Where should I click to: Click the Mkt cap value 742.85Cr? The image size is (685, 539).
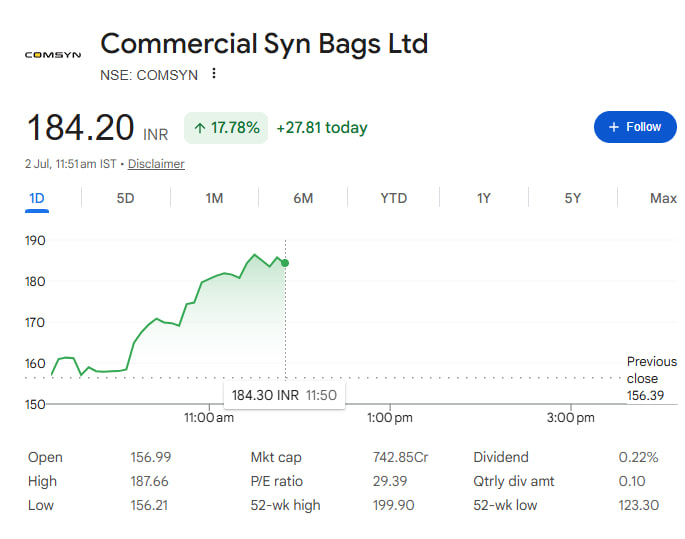[x=401, y=457]
